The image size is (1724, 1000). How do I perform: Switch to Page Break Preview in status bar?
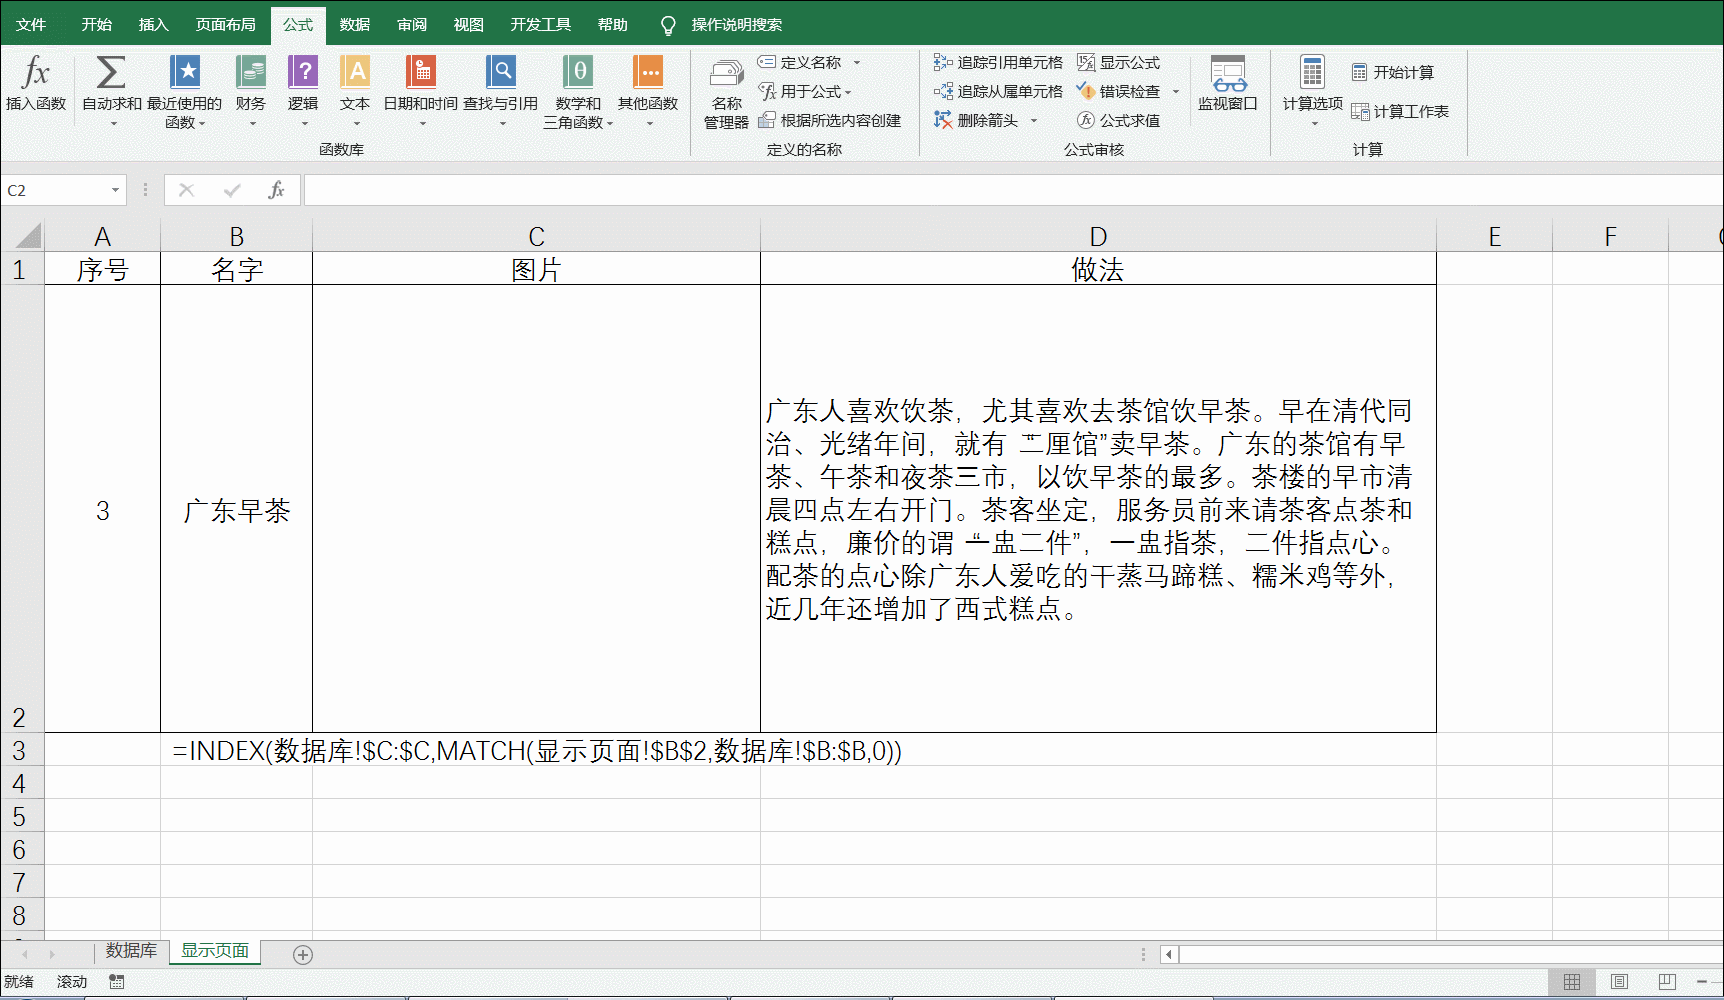click(1667, 982)
